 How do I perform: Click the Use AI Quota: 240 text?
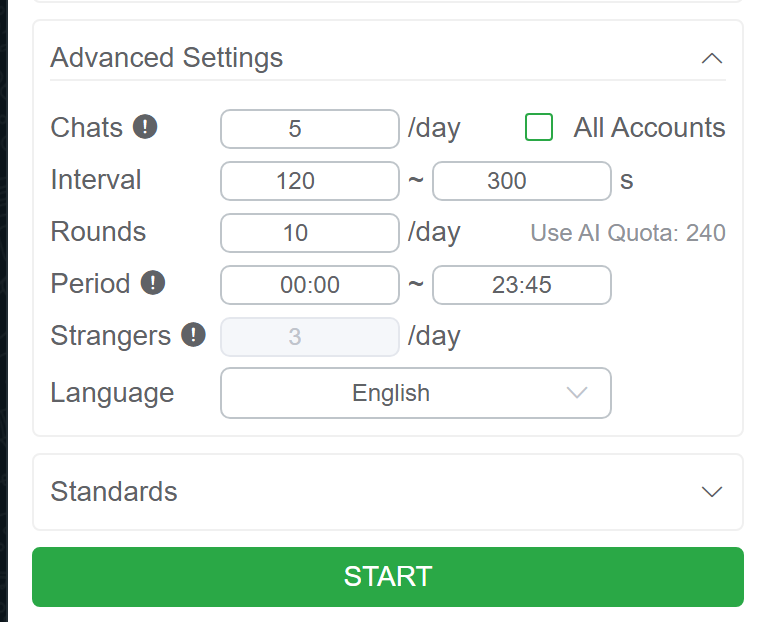[x=628, y=233]
